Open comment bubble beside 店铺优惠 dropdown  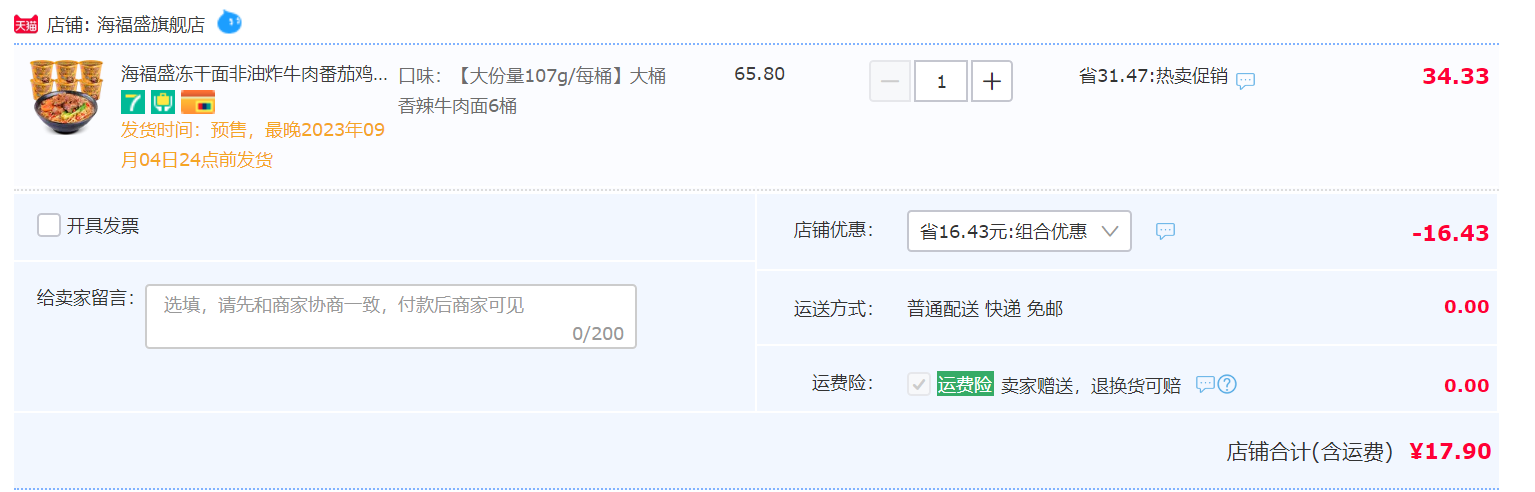pos(1165,231)
